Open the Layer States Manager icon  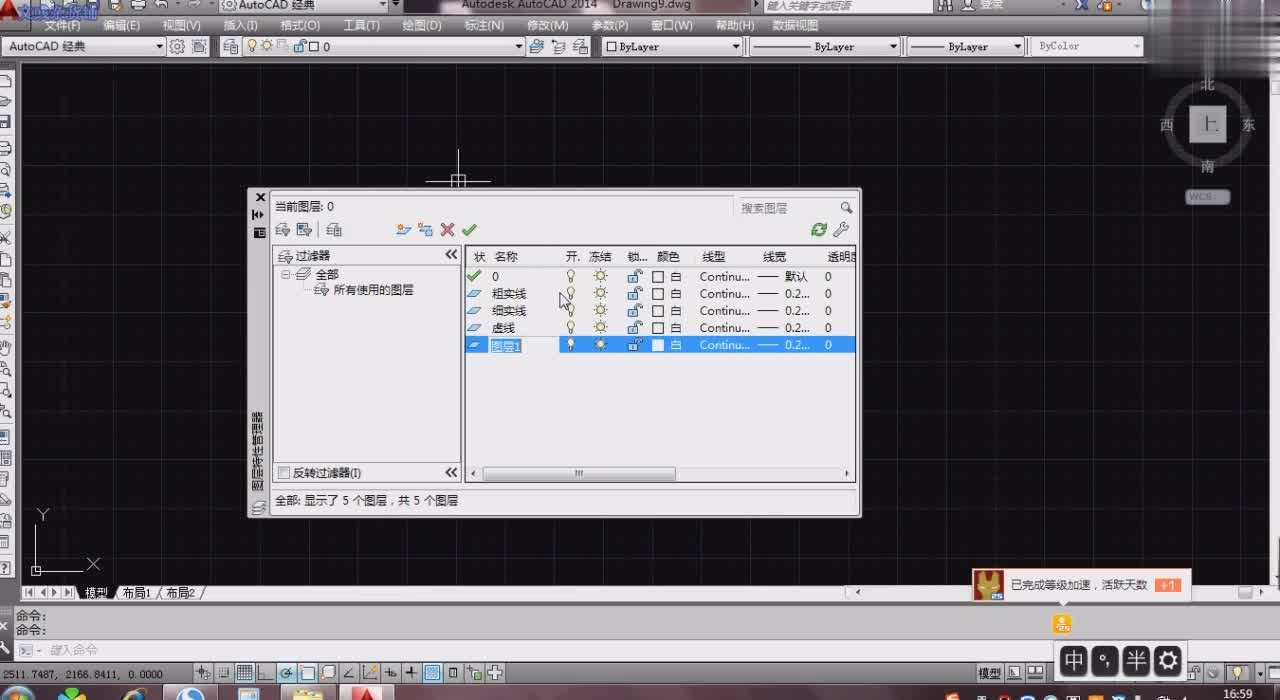[334, 230]
